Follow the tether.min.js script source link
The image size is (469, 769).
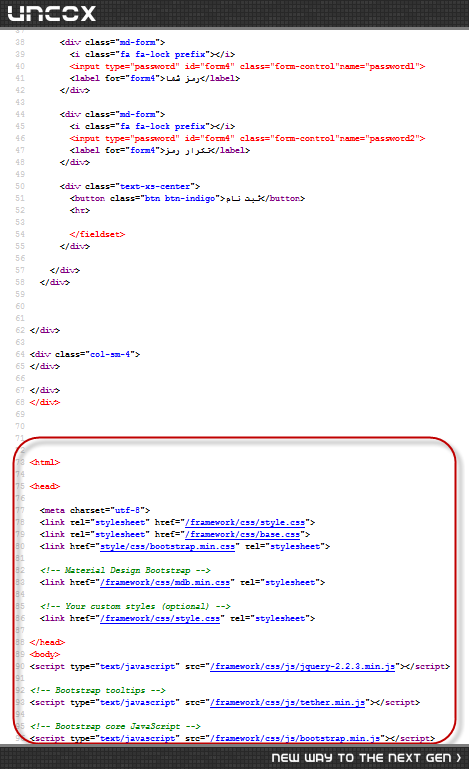(x=287, y=703)
